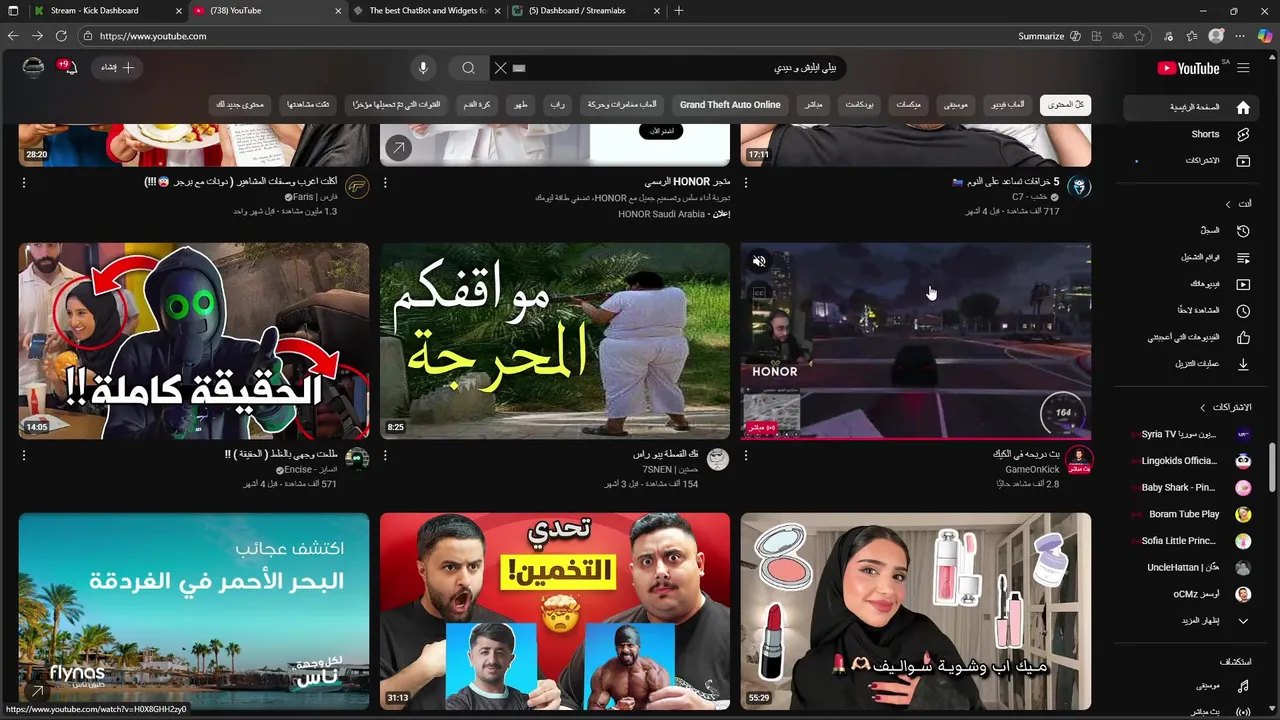
Task: Open the YouTube hamburger guide menu
Action: point(1243,68)
